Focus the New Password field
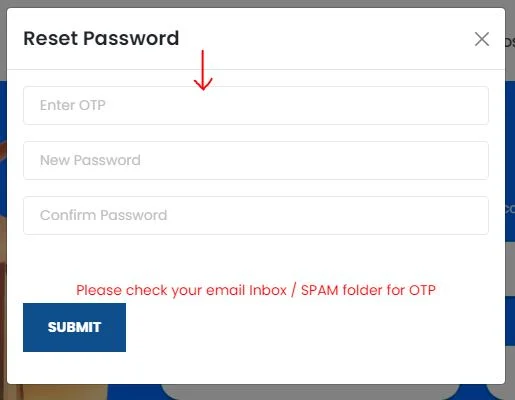The image size is (515, 400). pyautogui.click(x=256, y=160)
